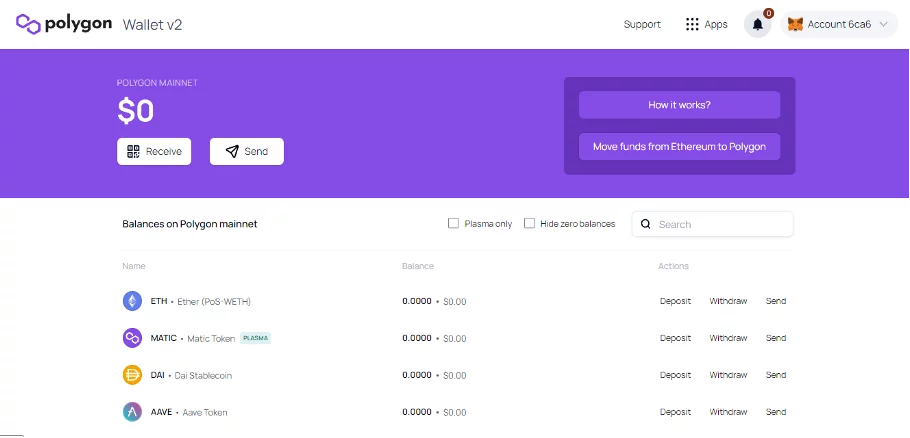The width and height of the screenshot is (910, 438).
Task: Click the ETH 0.0000 balance value
Action: [x=417, y=301]
